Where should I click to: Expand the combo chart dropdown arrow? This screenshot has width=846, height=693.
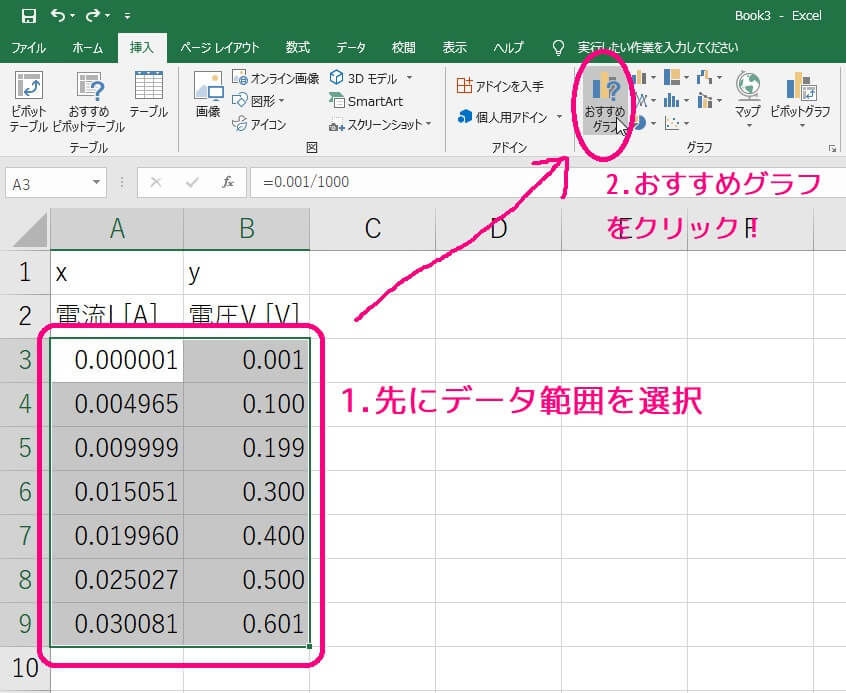pos(719,100)
